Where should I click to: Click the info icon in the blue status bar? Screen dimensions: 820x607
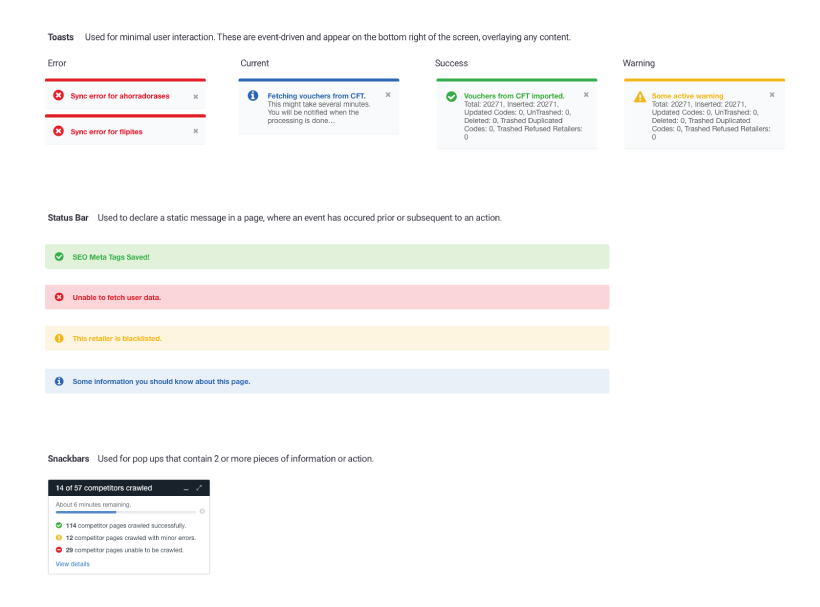click(x=59, y=381)
